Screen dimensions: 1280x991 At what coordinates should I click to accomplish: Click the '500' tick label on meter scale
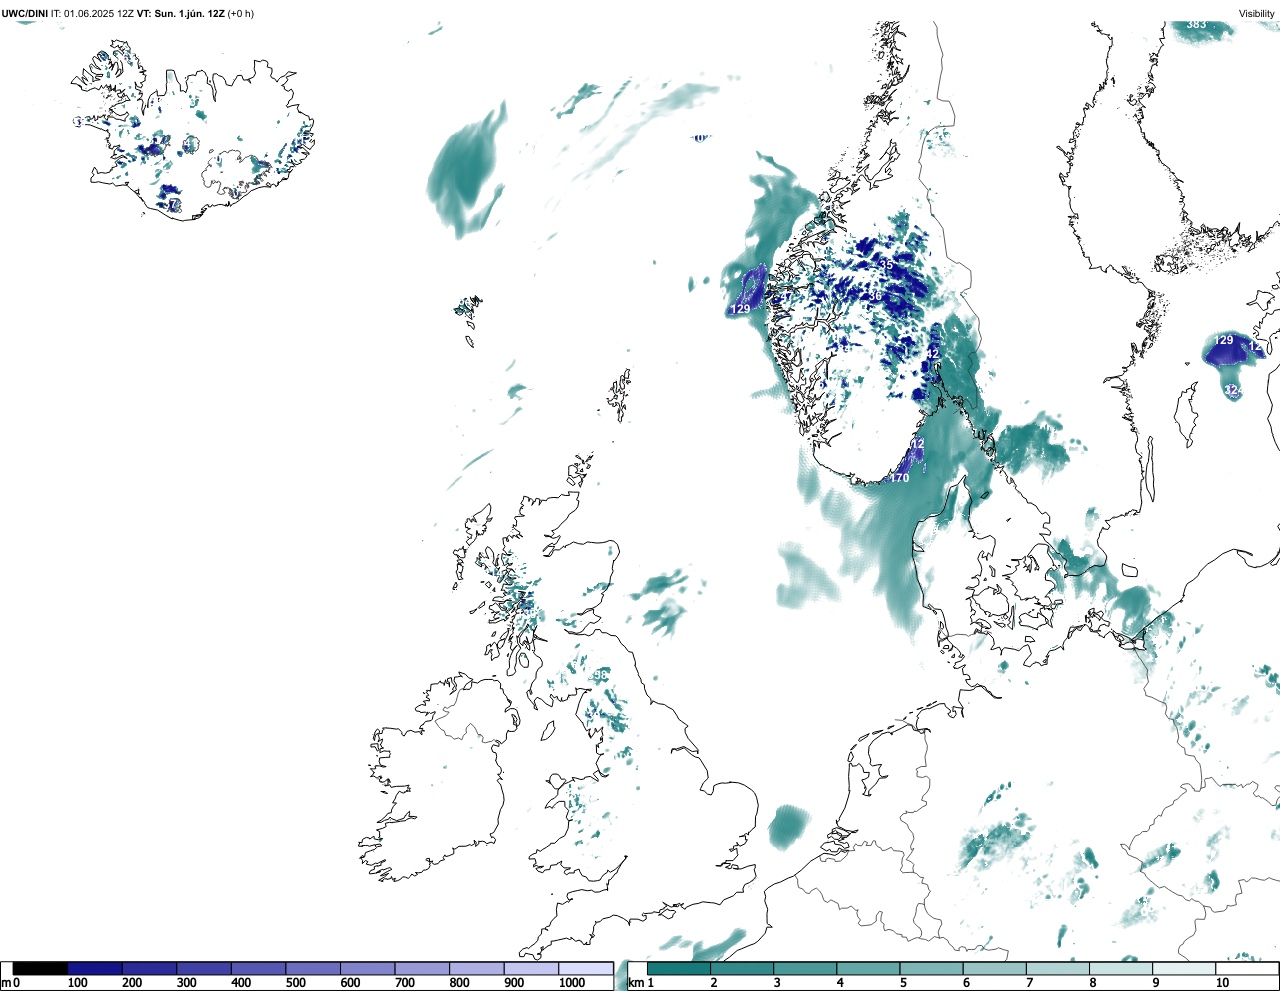[295, 983]
